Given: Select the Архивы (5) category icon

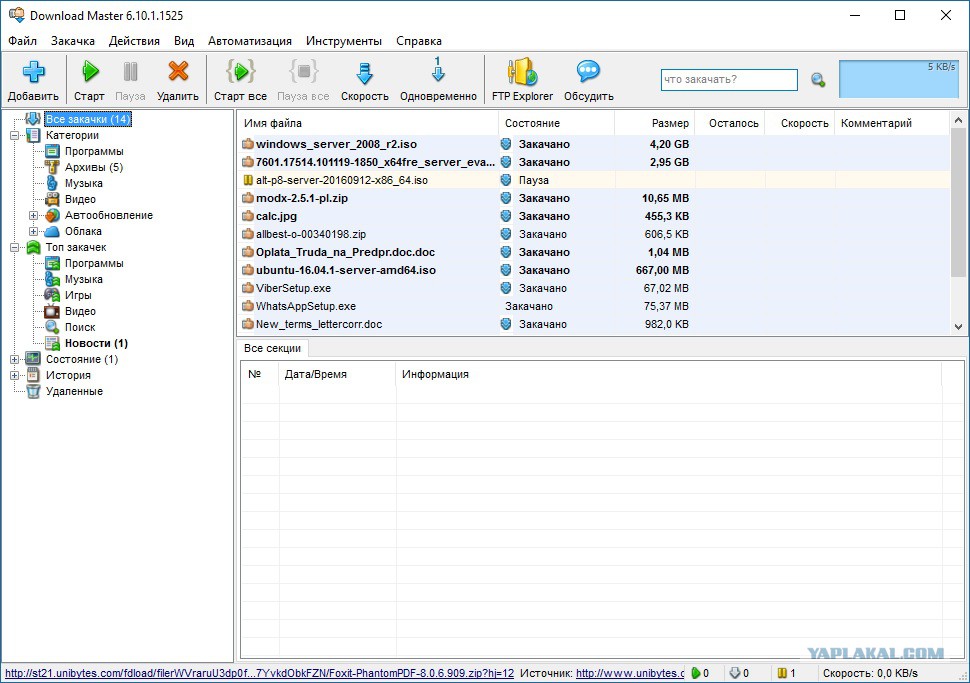Looking at the screenshot, I should [x=53, y=167].
